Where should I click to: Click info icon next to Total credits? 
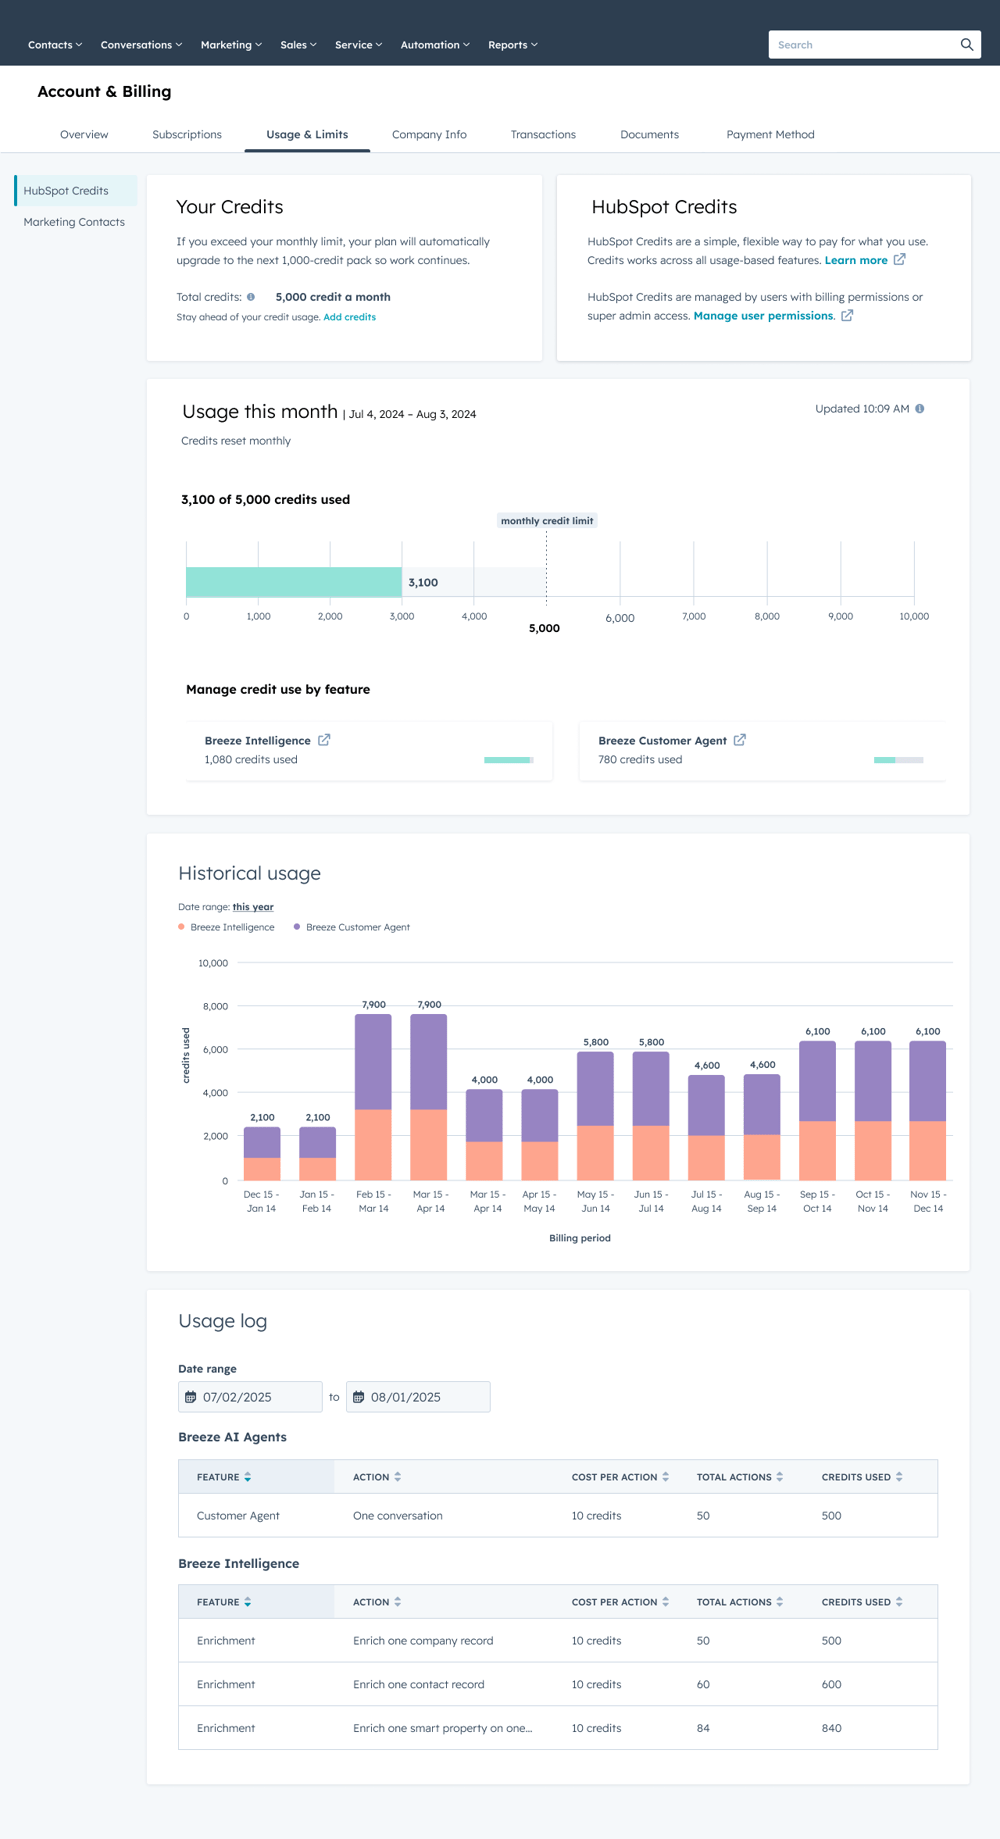coord(251,297)
